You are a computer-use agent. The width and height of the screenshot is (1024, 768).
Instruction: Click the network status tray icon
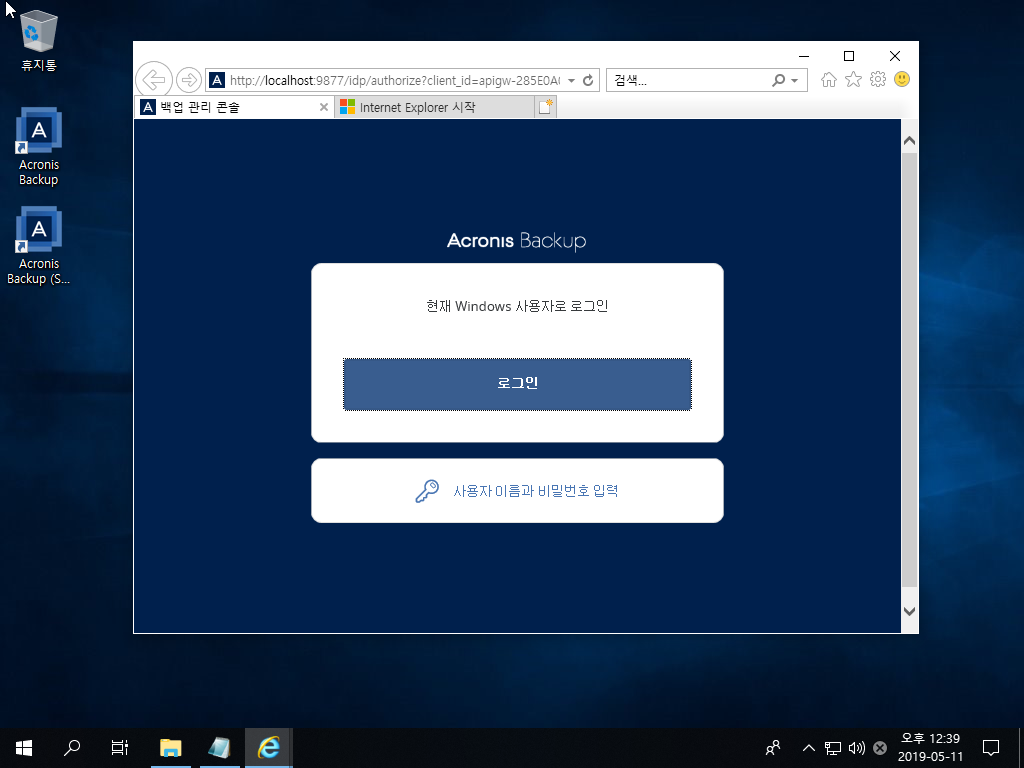click(x=833, y=748)
